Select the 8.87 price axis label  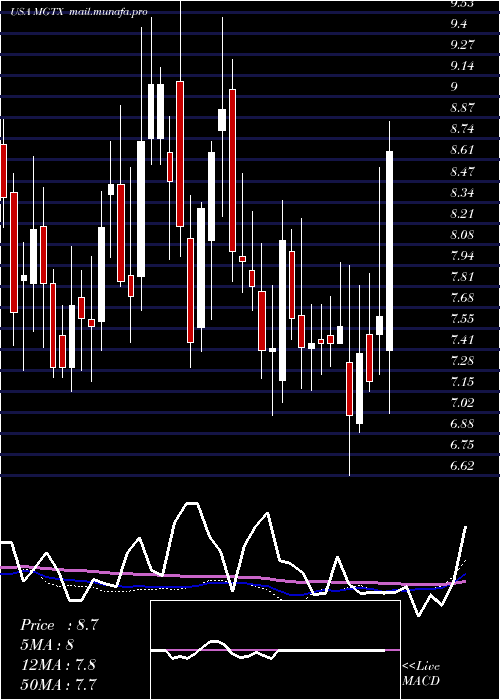[x=462, y=108]
